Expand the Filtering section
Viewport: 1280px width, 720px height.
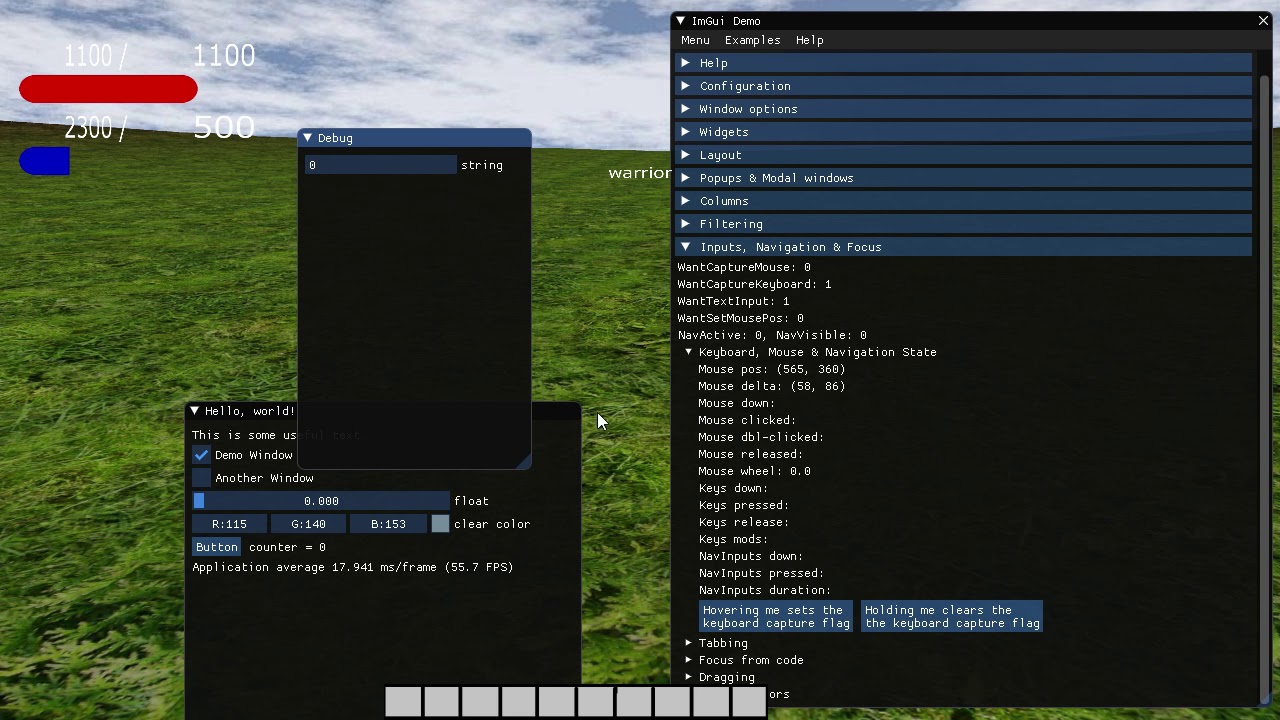click(x=964, y=224)
